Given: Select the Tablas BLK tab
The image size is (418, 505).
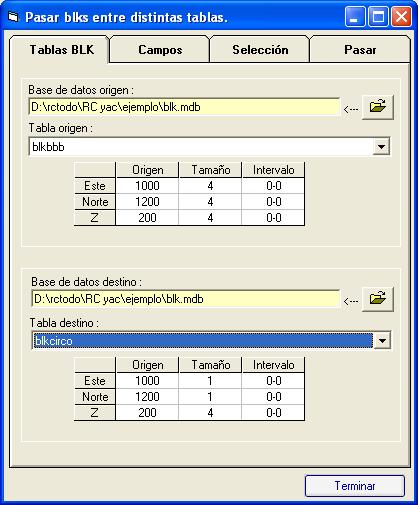Looking at the screenshot, I should (62, 50).
